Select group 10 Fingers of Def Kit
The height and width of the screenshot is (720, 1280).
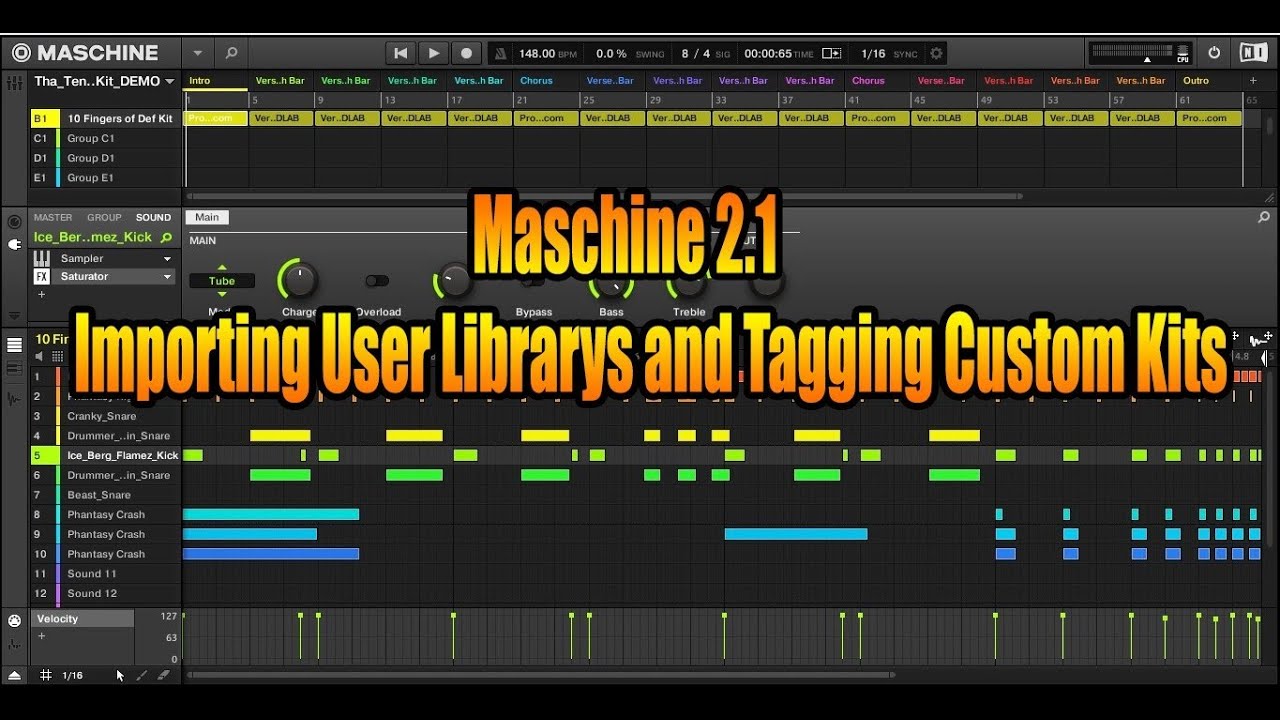click(106, 118)
